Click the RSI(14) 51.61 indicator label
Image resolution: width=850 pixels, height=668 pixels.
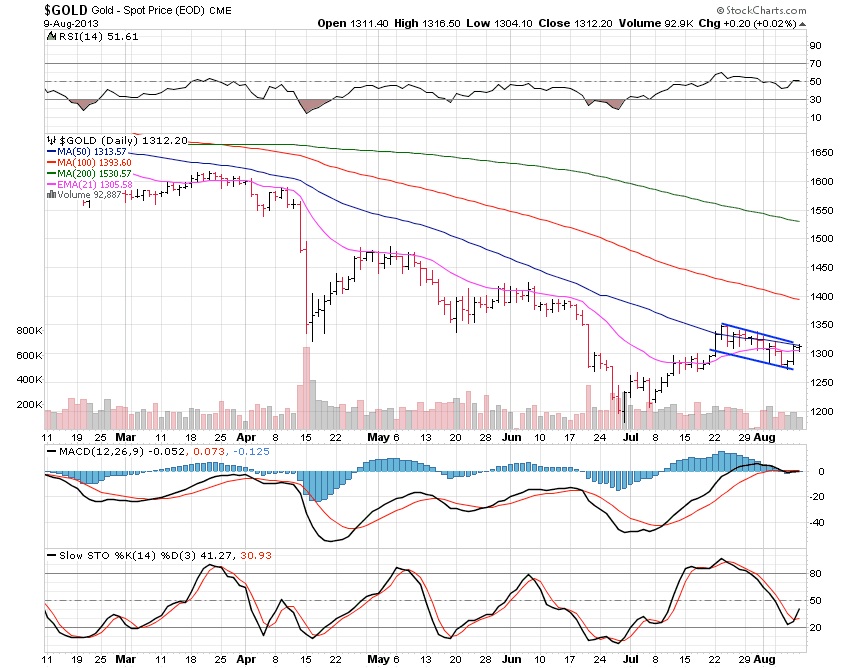click(x=98, y=36)
